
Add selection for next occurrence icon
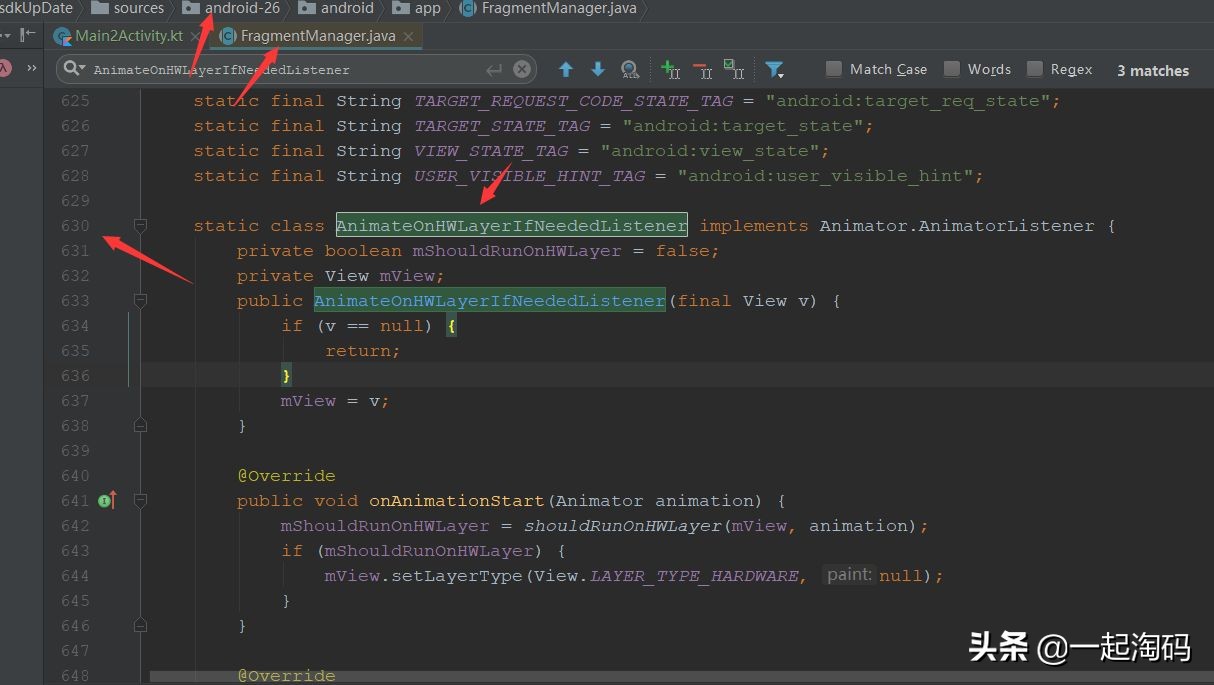[670, 70]
